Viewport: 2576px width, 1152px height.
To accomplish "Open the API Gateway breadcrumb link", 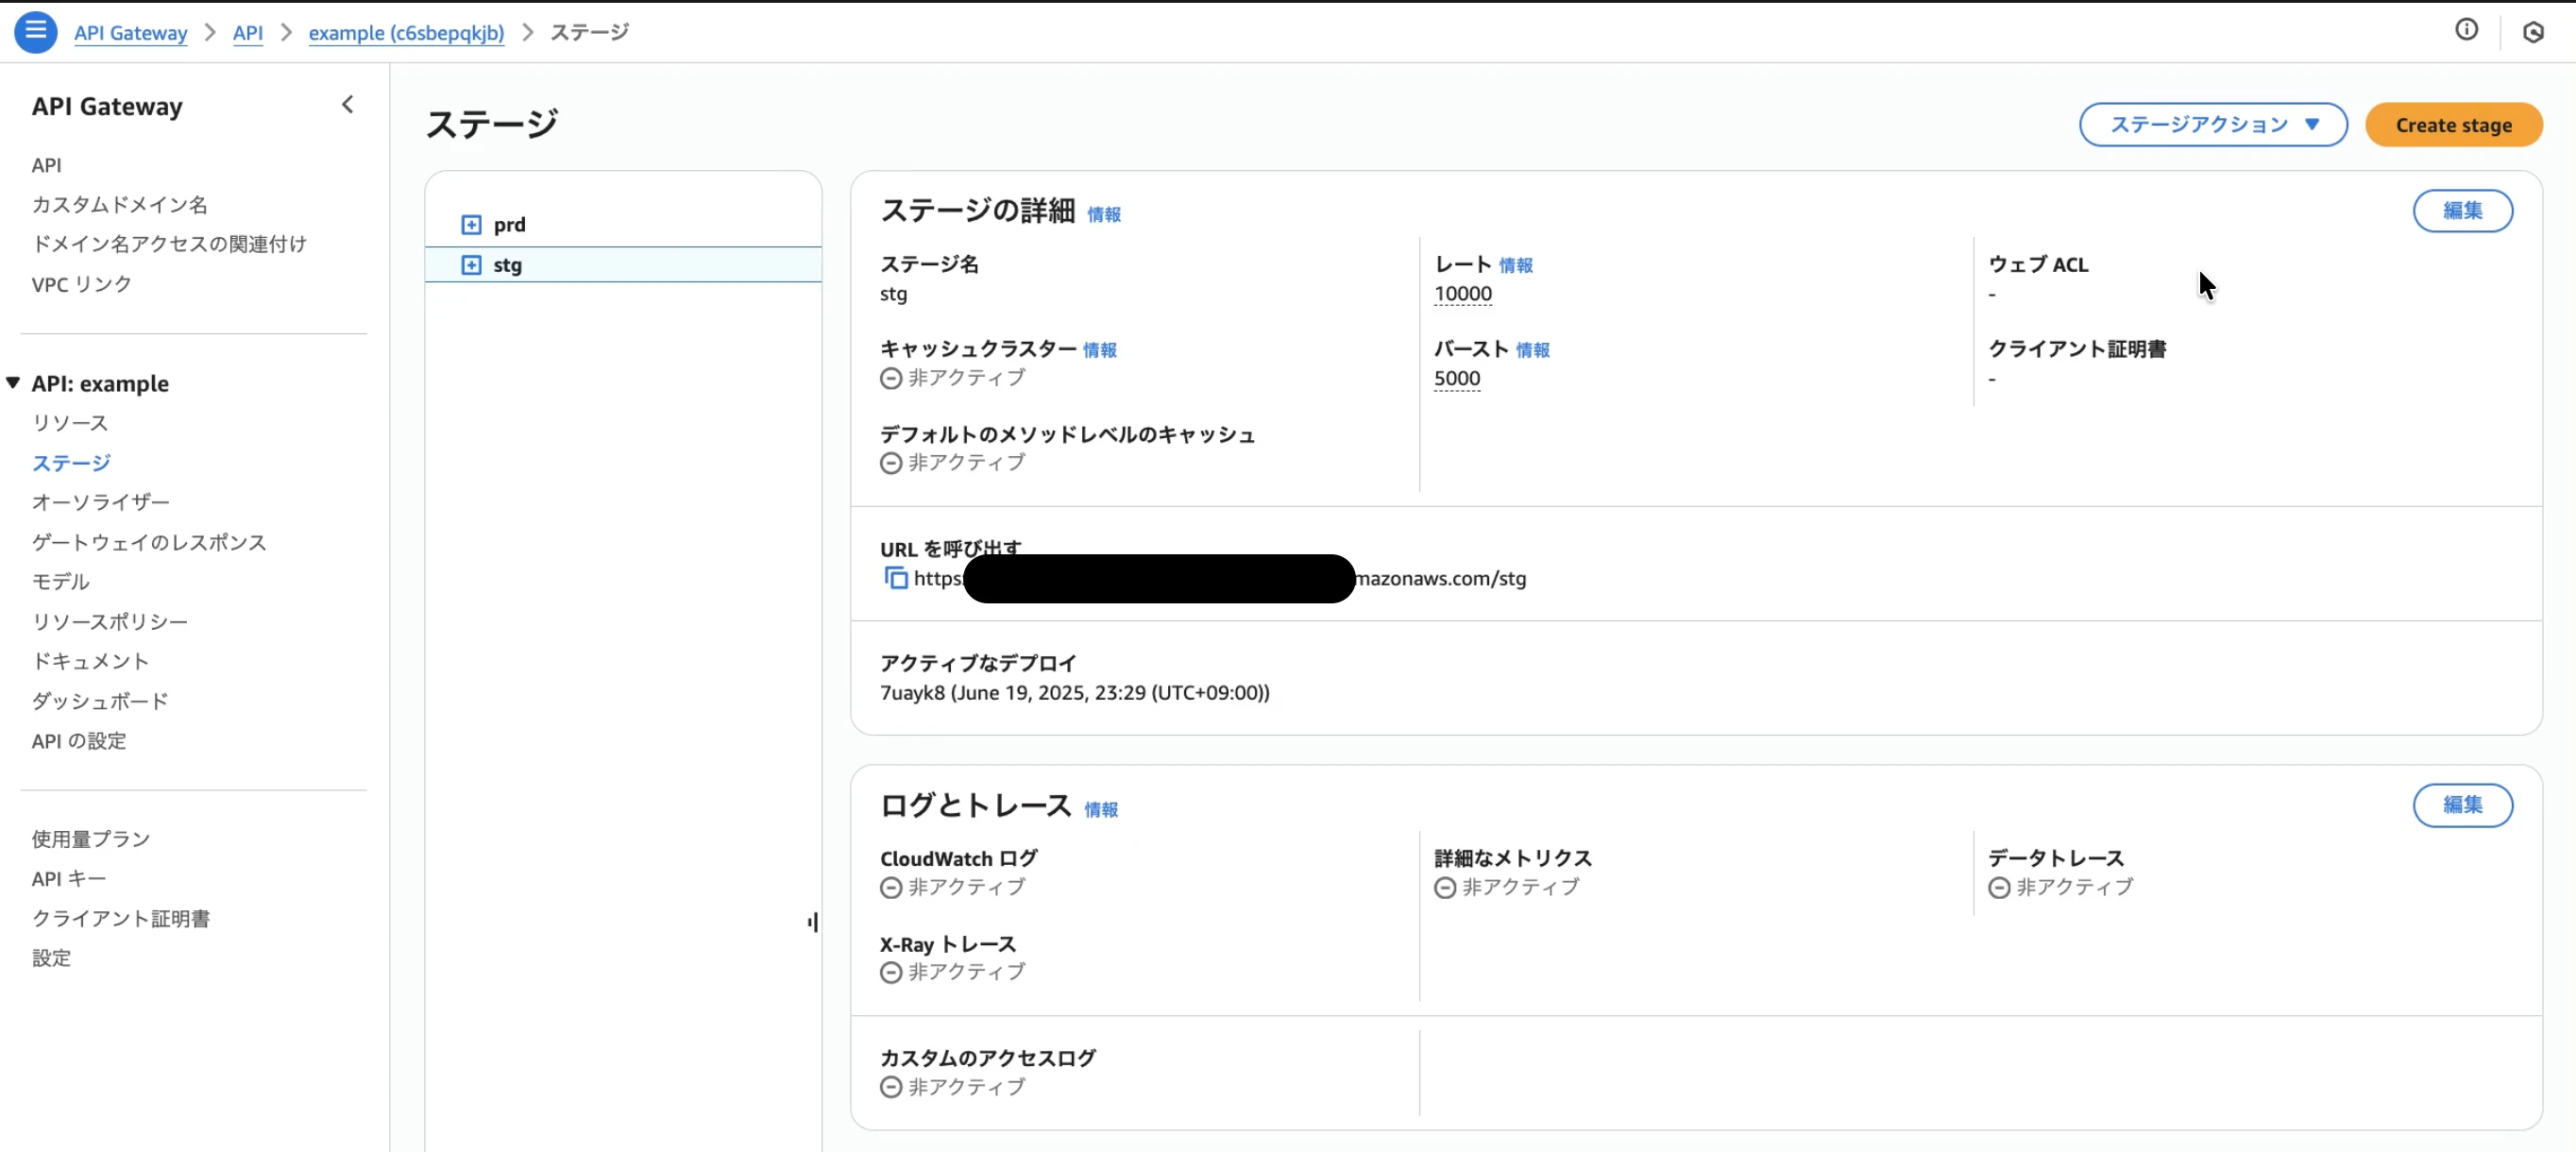I will click(x=130, y=32).
